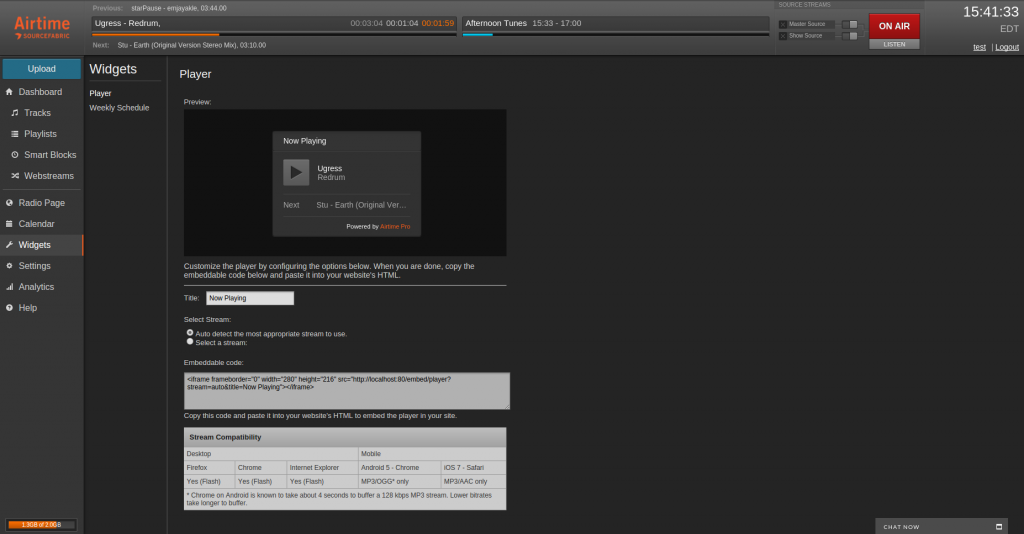Click the 'Firefox' table cell
Image resolution: width=1024 pixels, height=534 pixels.
point(210,467)
